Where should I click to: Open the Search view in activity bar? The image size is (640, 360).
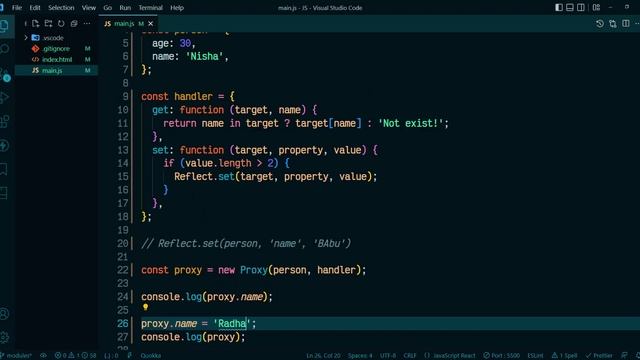pyautogui.click(x=4, y=49)
